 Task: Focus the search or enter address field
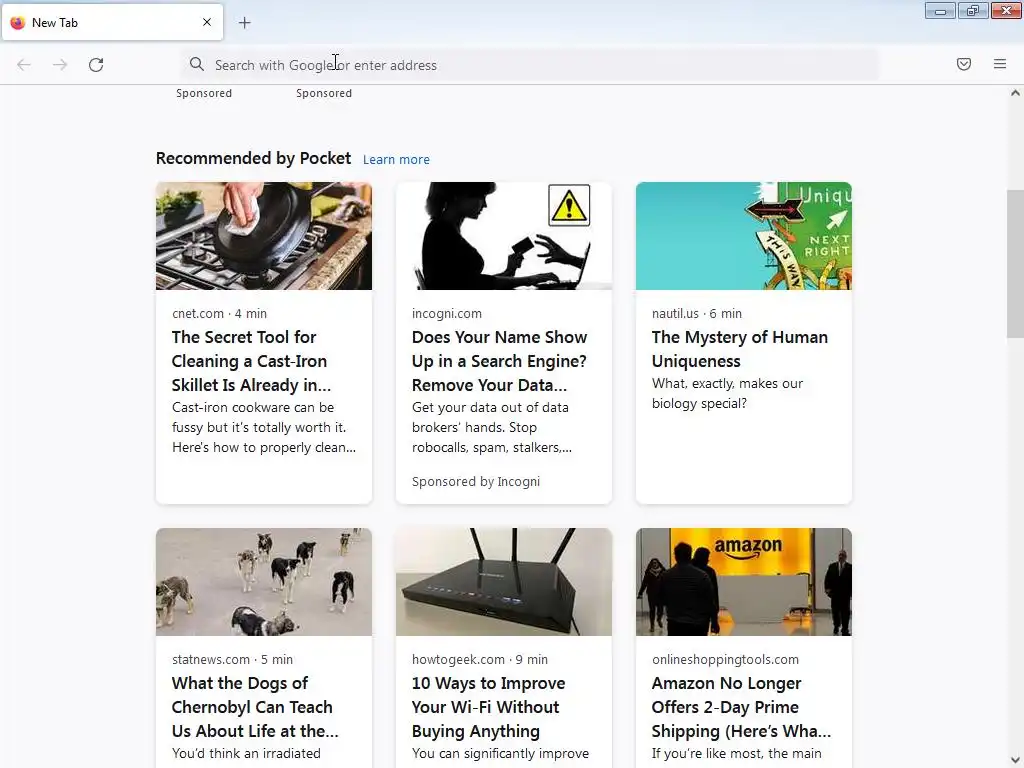point(530,65)
